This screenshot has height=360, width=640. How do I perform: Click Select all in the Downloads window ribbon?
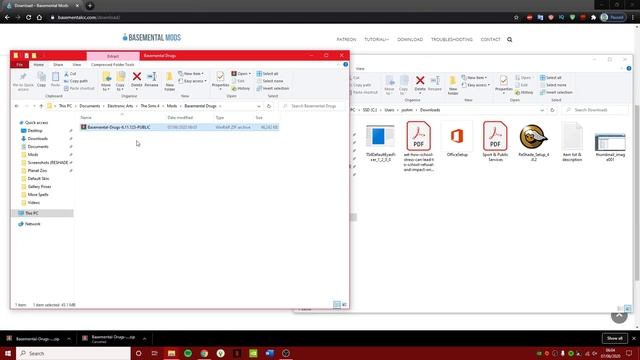tap(551, 78)
